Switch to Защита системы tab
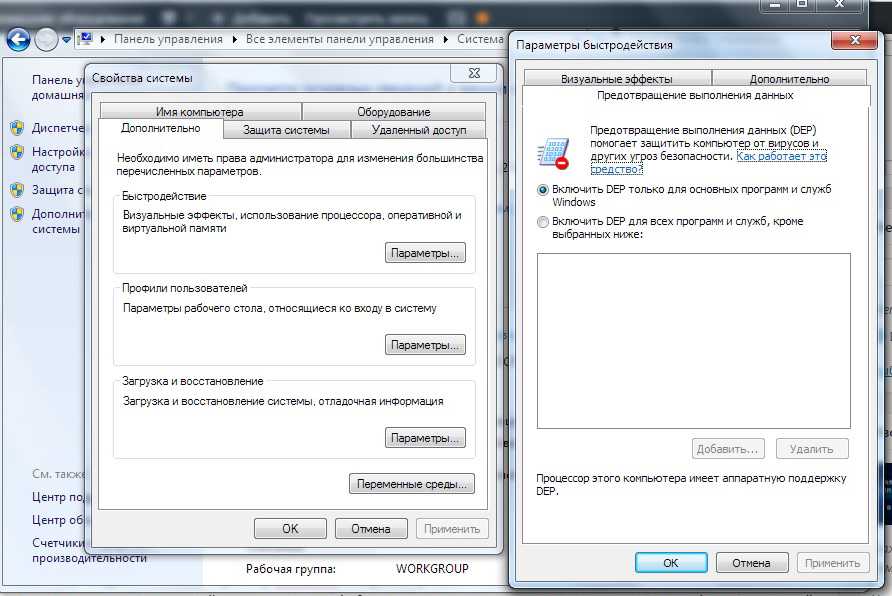Screen dimensions: 892x596 point(286,130)
